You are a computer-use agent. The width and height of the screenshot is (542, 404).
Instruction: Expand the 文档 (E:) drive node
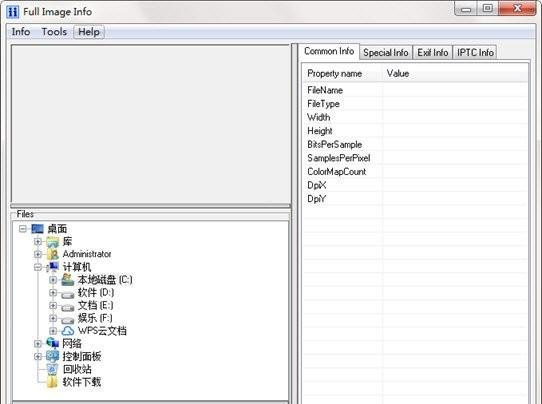click(x=53, y=306)
